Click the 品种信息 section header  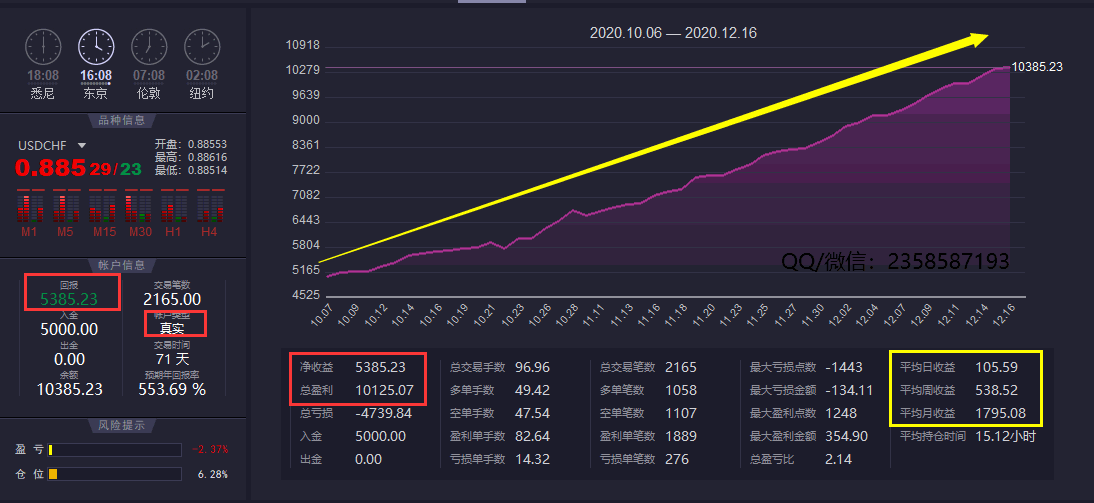pos(122,121)
